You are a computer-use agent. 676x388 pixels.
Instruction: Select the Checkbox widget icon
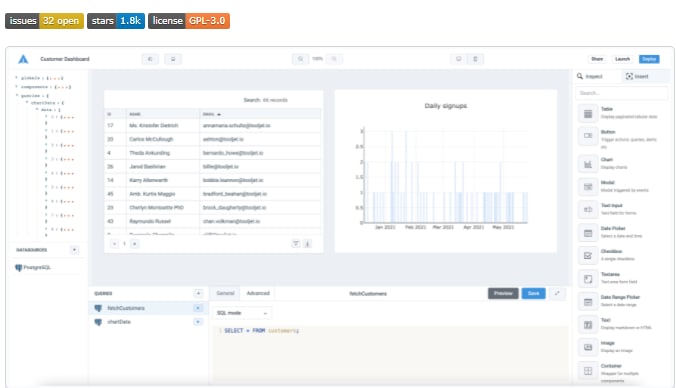point(588,256)
